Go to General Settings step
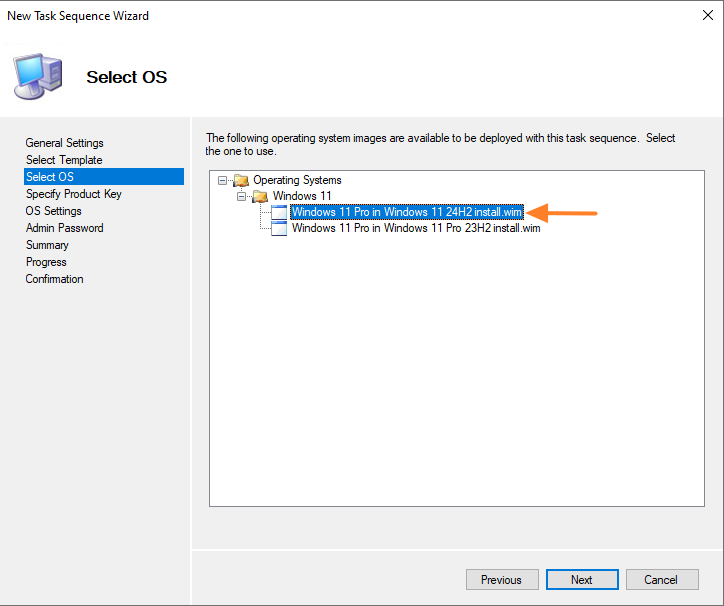Image resolution: width=724 pixels, height=606 pixels. pos(64,143)
